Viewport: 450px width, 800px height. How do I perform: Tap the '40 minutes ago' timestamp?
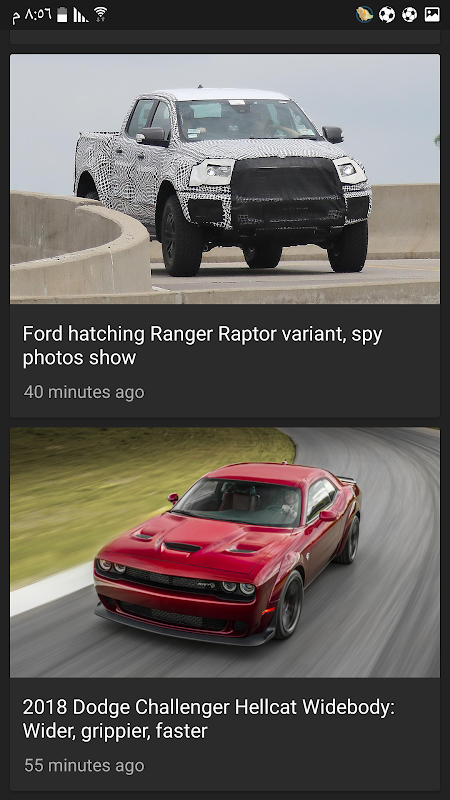point(84,392)
